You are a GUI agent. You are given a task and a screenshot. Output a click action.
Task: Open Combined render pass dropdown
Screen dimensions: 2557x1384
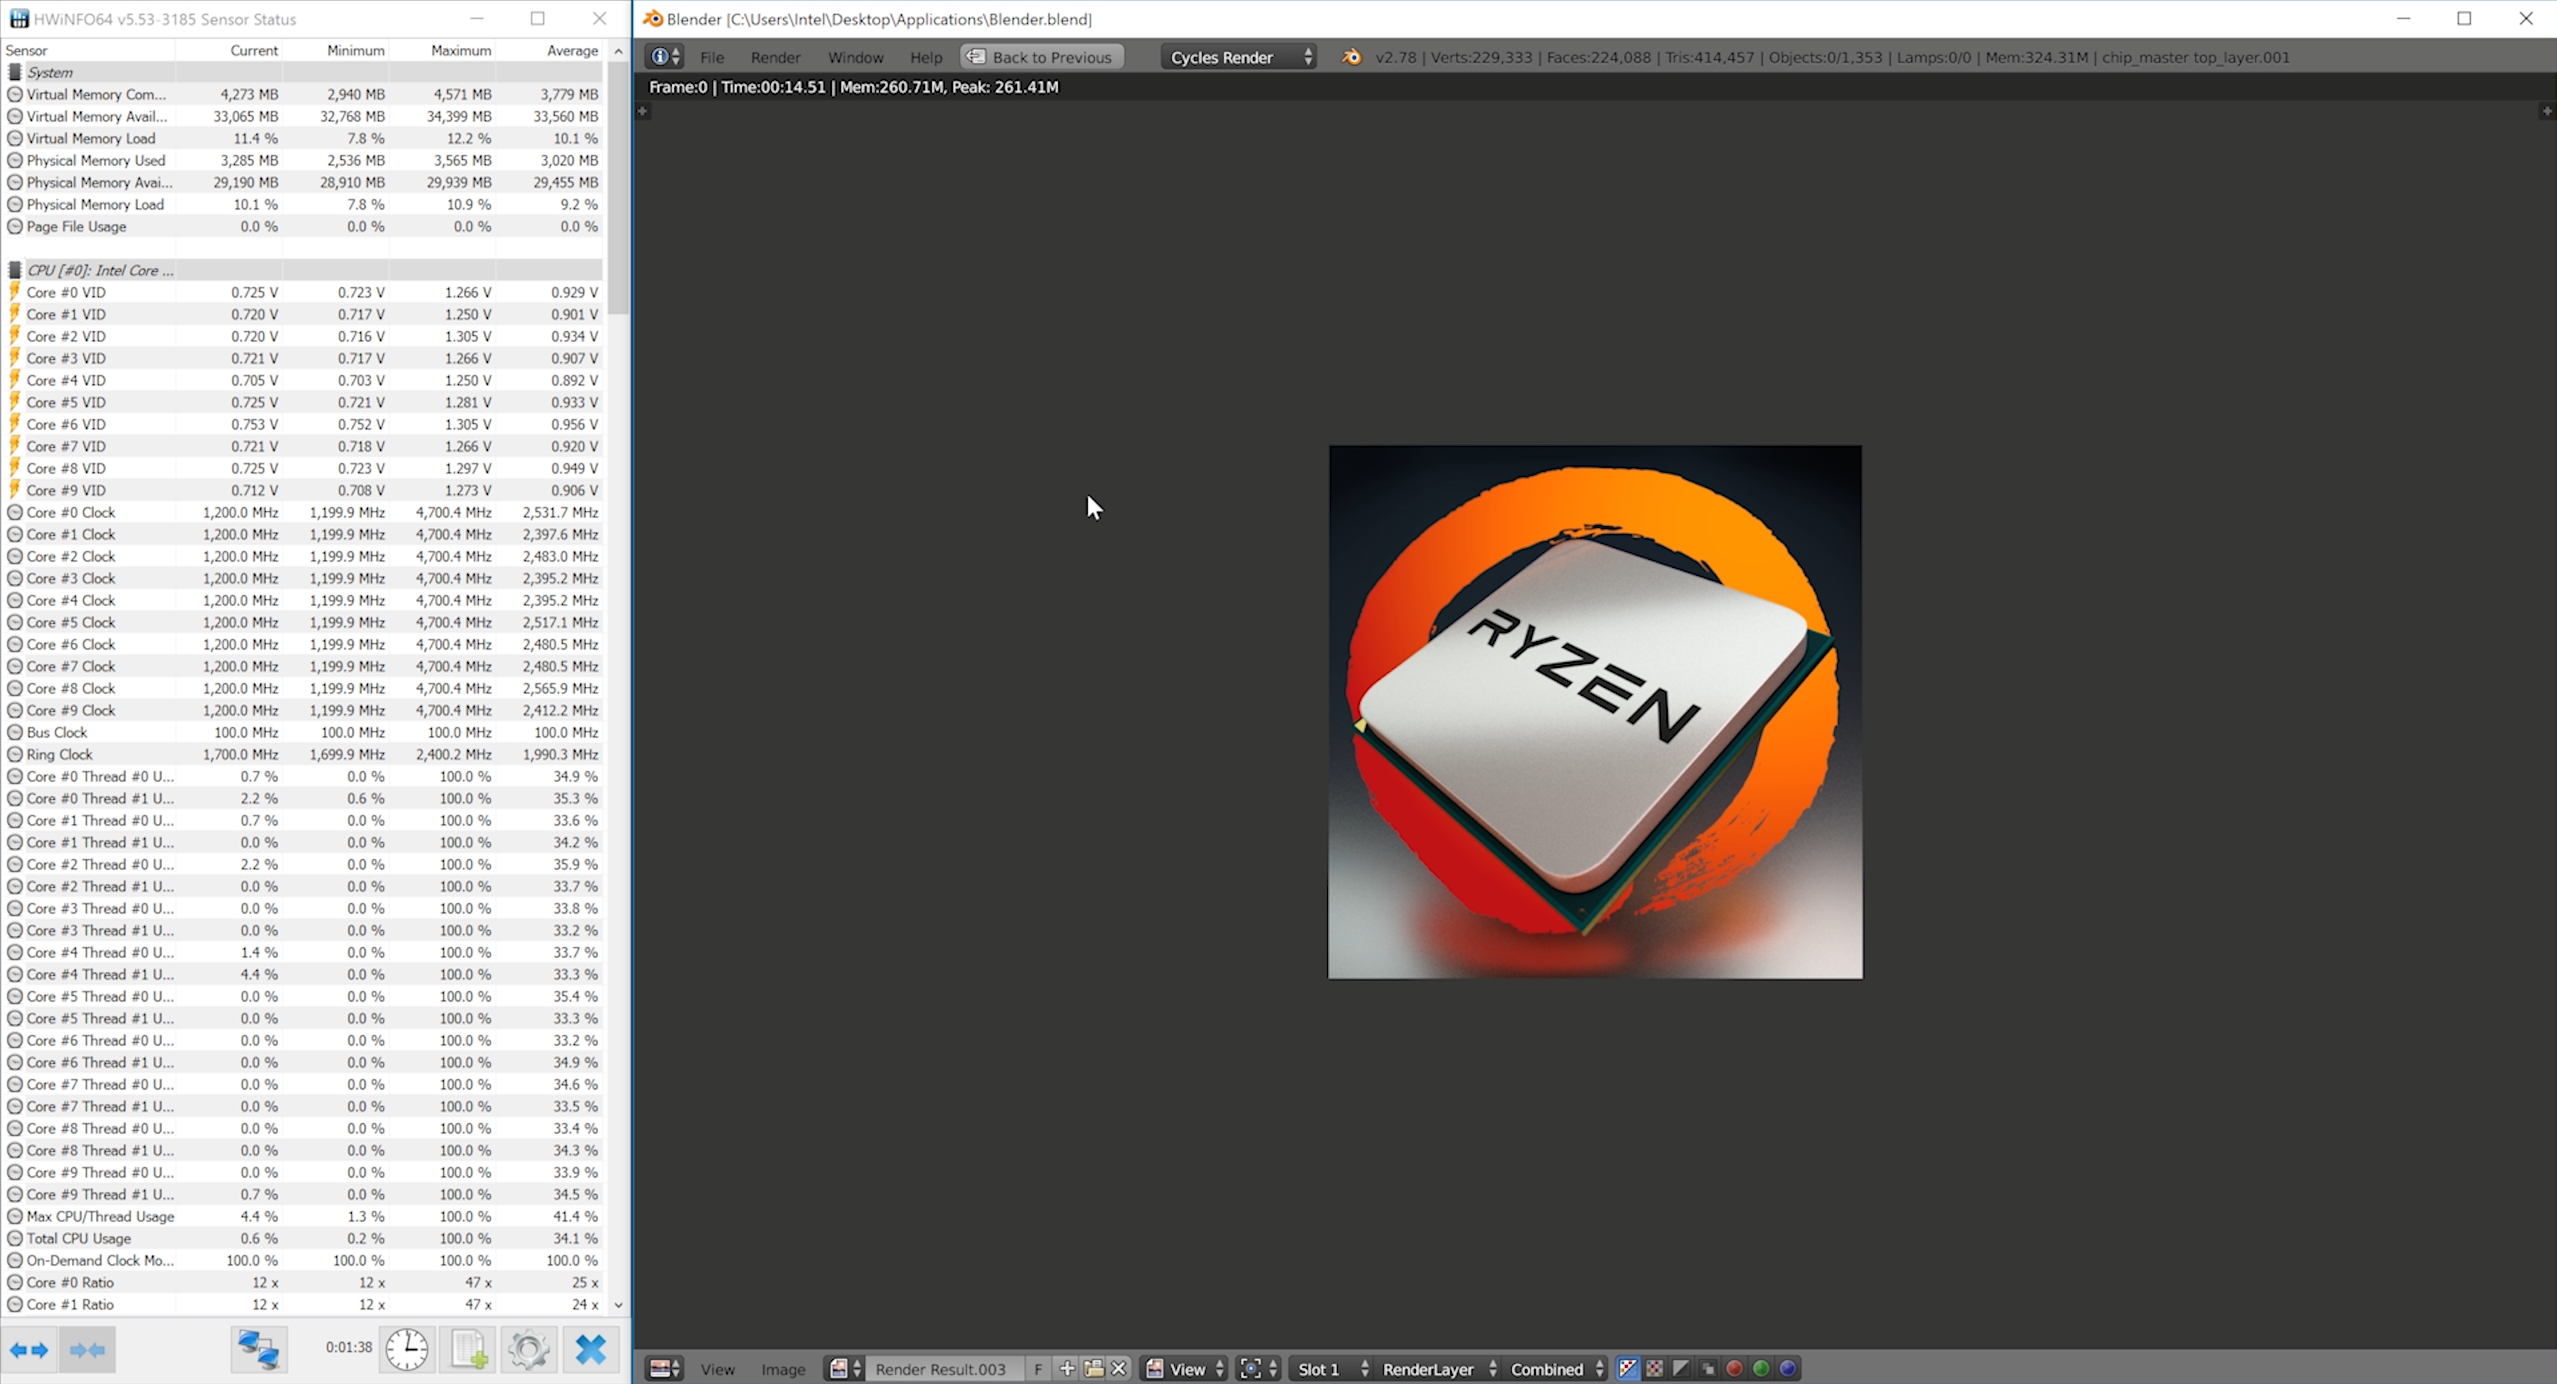(1555, 1369)
